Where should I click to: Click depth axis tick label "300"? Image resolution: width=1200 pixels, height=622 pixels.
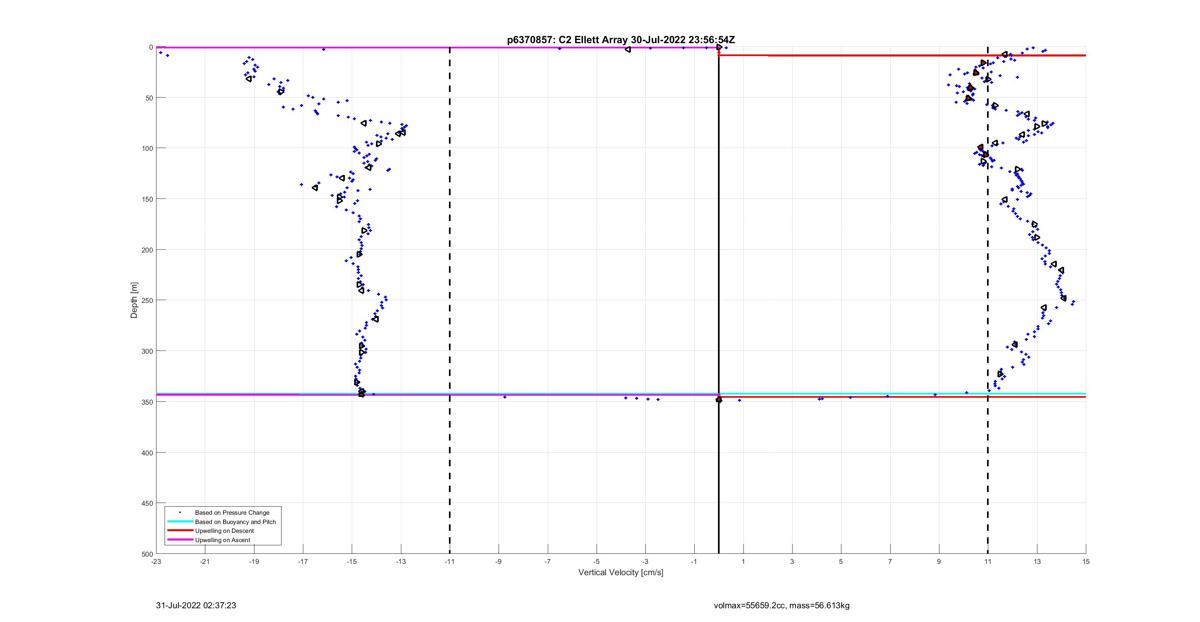point(146,351)
